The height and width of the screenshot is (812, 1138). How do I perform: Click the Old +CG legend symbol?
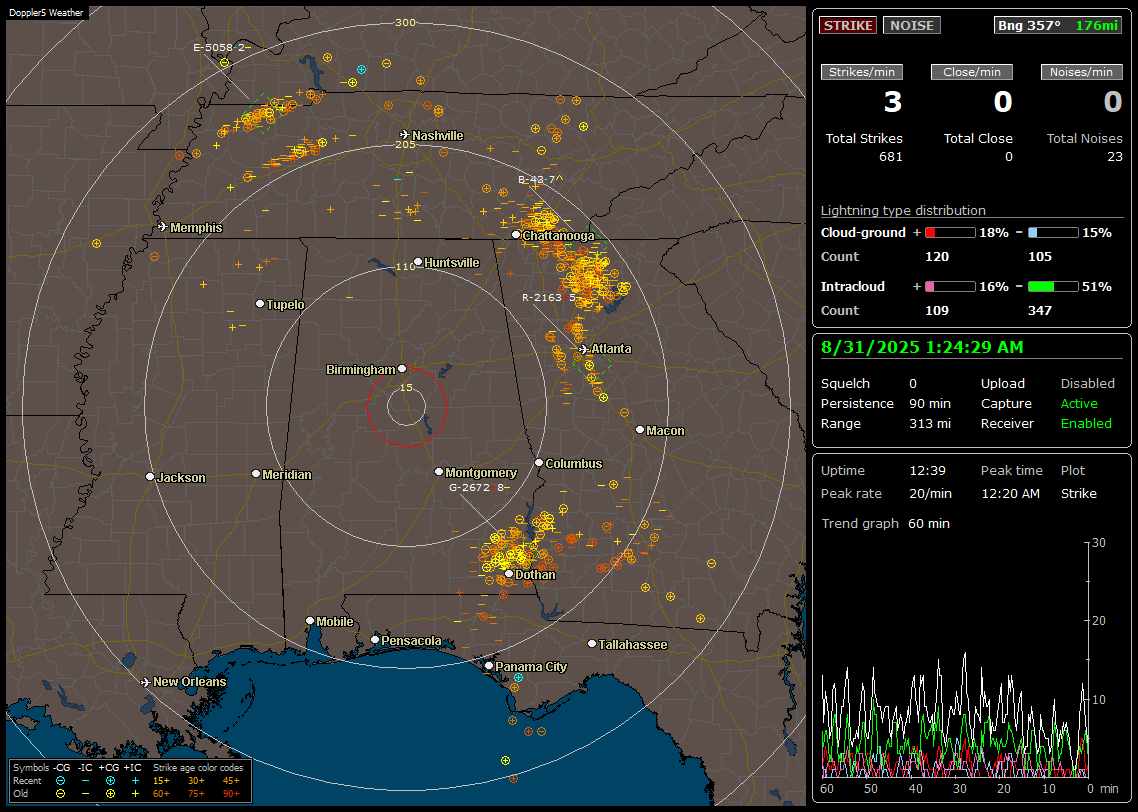(x=110, y=794)
